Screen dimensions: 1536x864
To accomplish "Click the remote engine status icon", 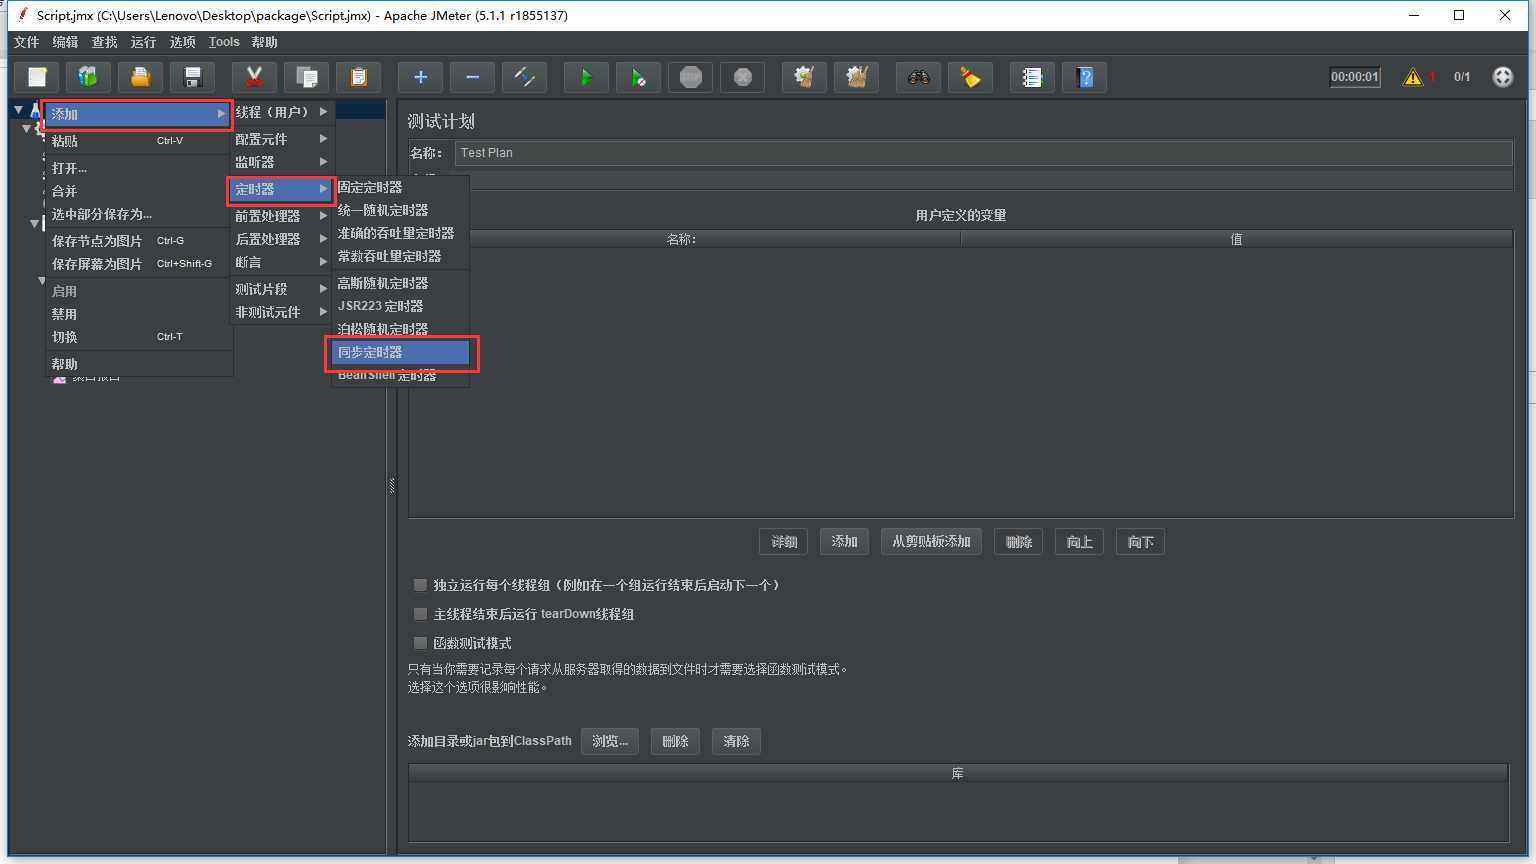I will click(1503, 77).
